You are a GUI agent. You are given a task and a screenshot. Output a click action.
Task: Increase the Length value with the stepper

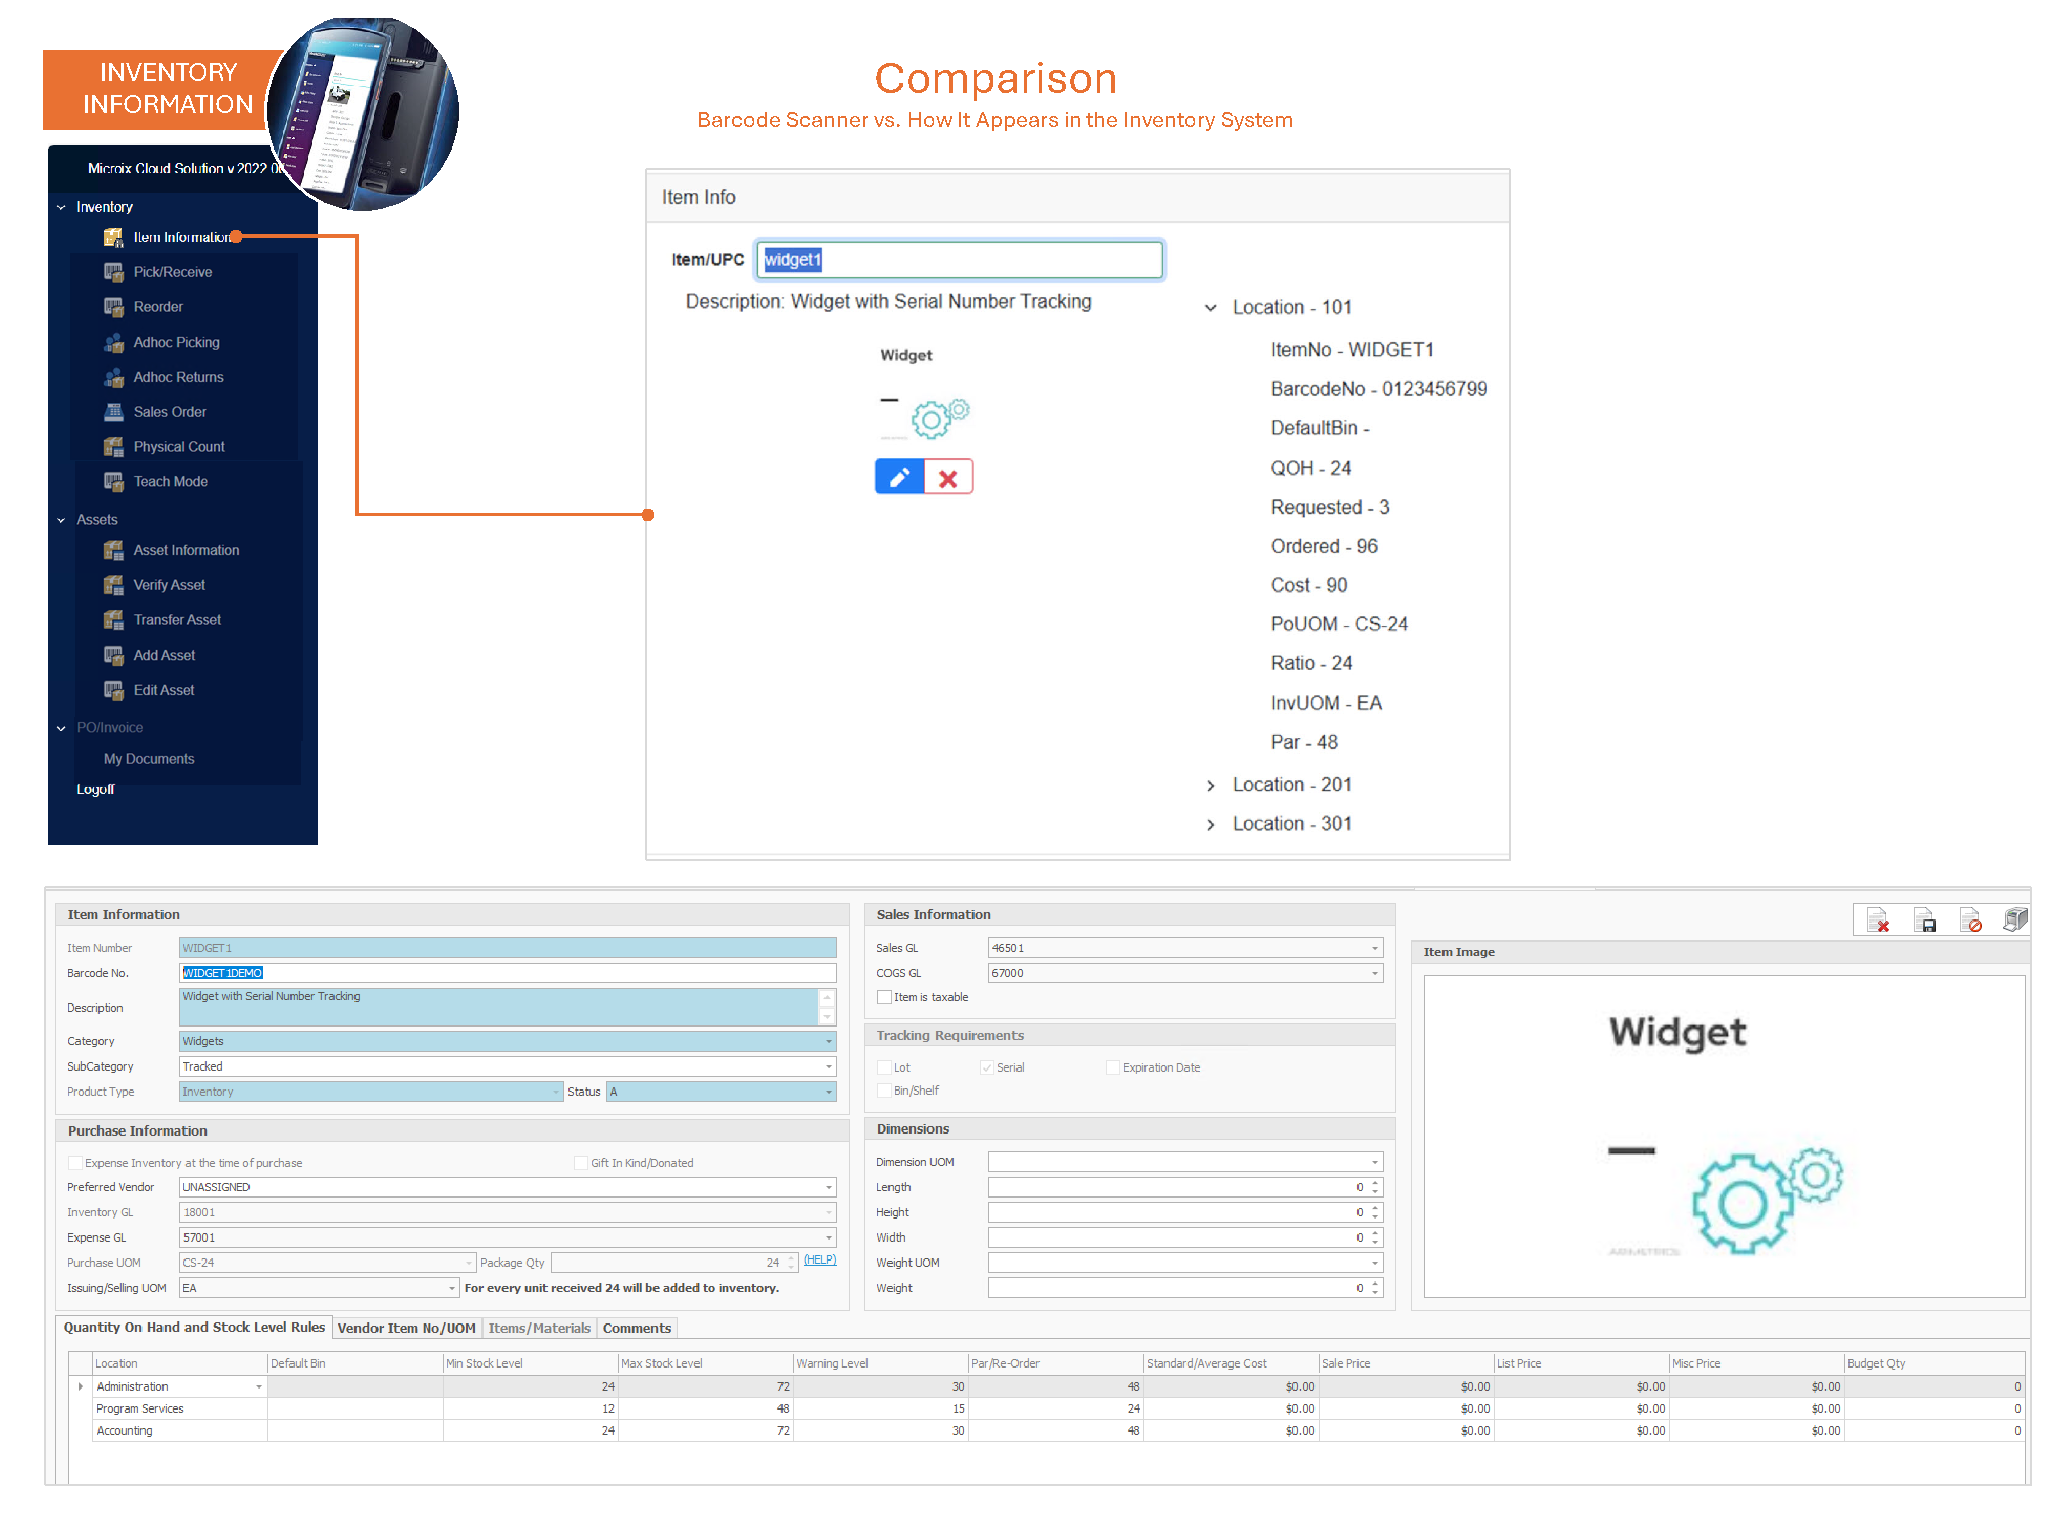(1376, 1183)
